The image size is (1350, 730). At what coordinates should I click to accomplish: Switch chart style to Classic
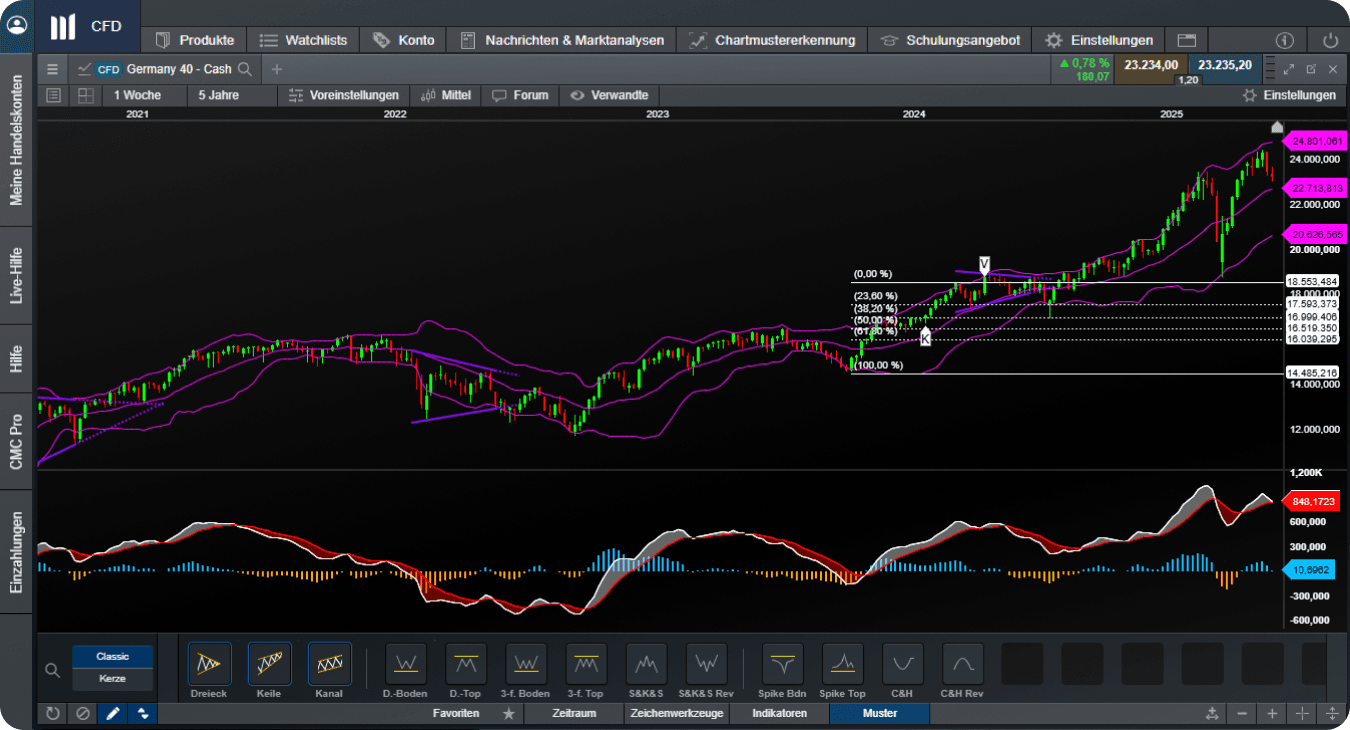(x=112, y=656)
